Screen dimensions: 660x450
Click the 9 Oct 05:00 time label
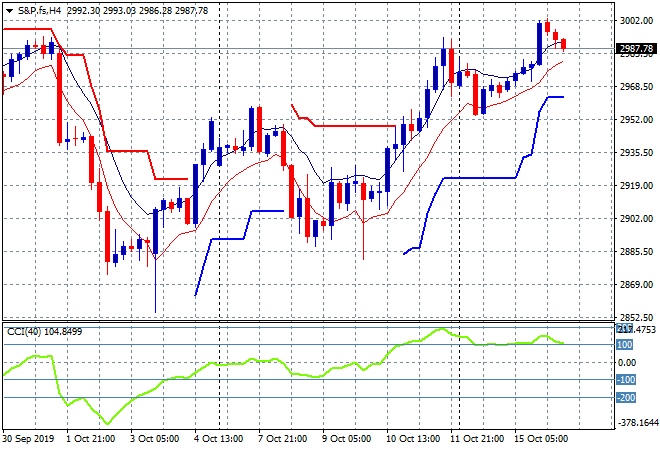coord(346,439)
